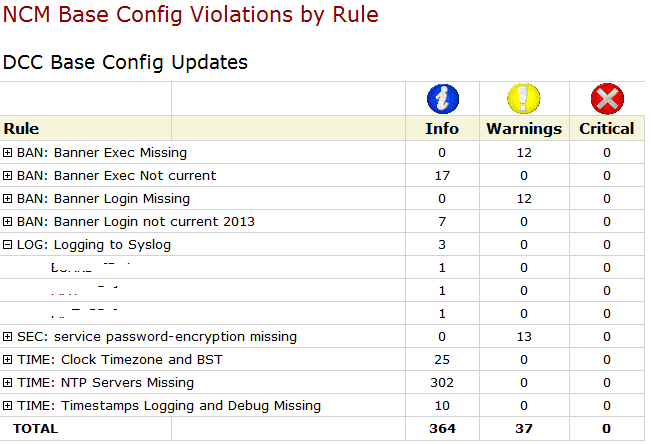The width and height of the screenshot is (653, 444).
Task: Click the NTP Servers Missing info count 302
Action: [x=442, y=382]
